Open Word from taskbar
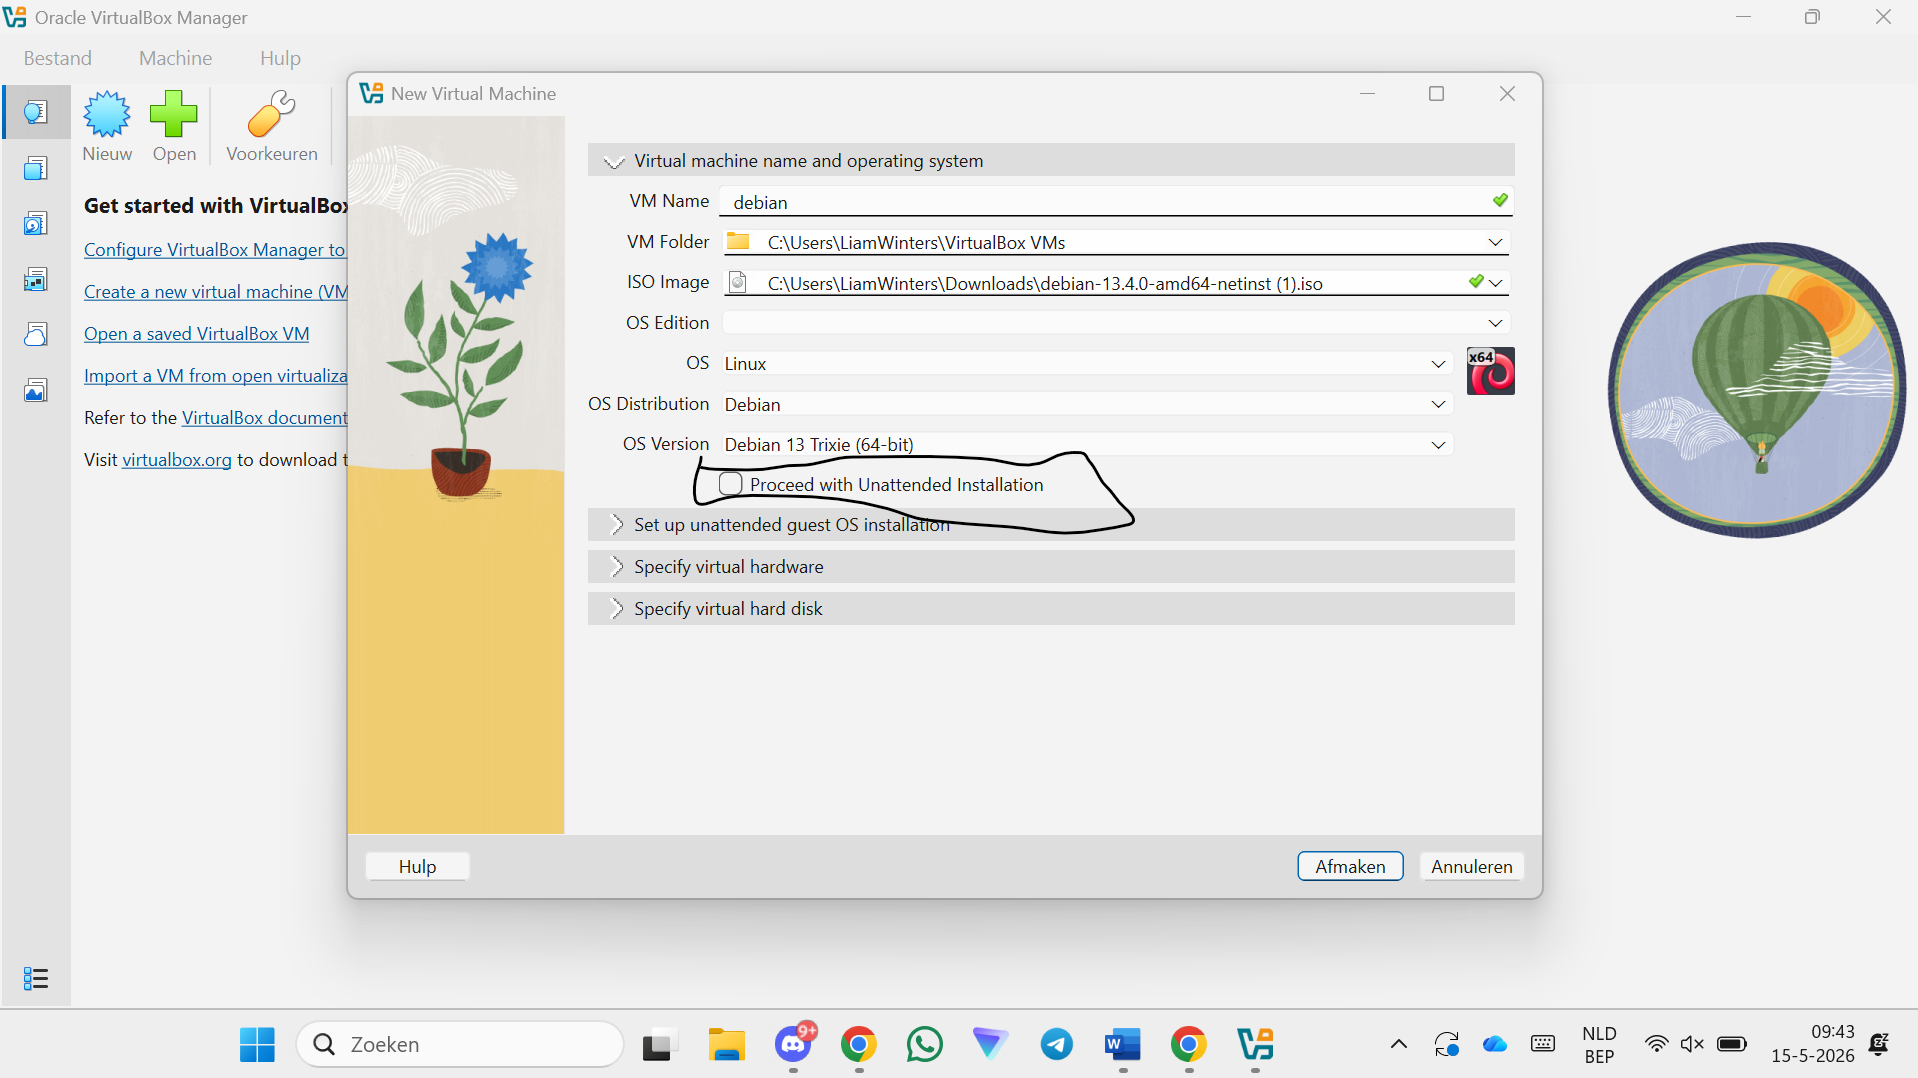1918x1078 pixels. click(1123, 1044)
